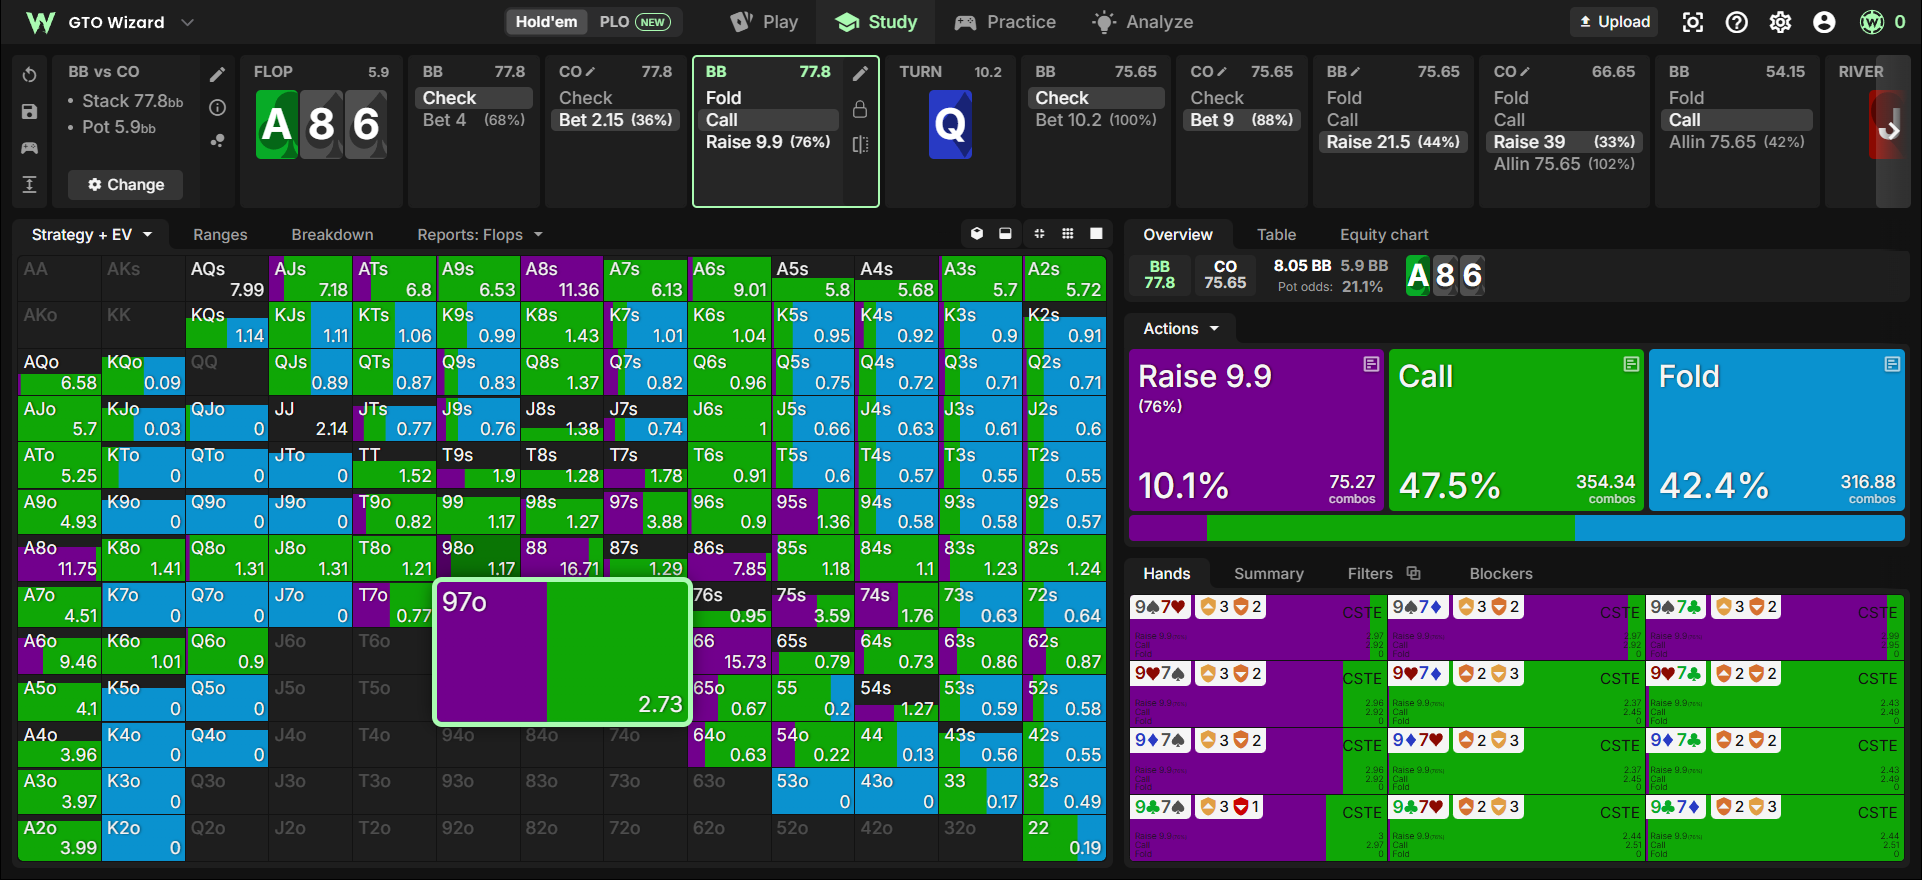1922x880 pixels.
Task: Open the help question mark icon
Action: coord(1737,22)
